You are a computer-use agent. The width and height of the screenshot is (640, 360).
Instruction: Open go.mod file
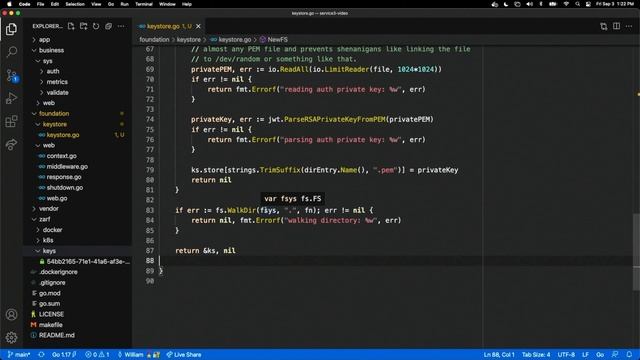click(49, 293)
